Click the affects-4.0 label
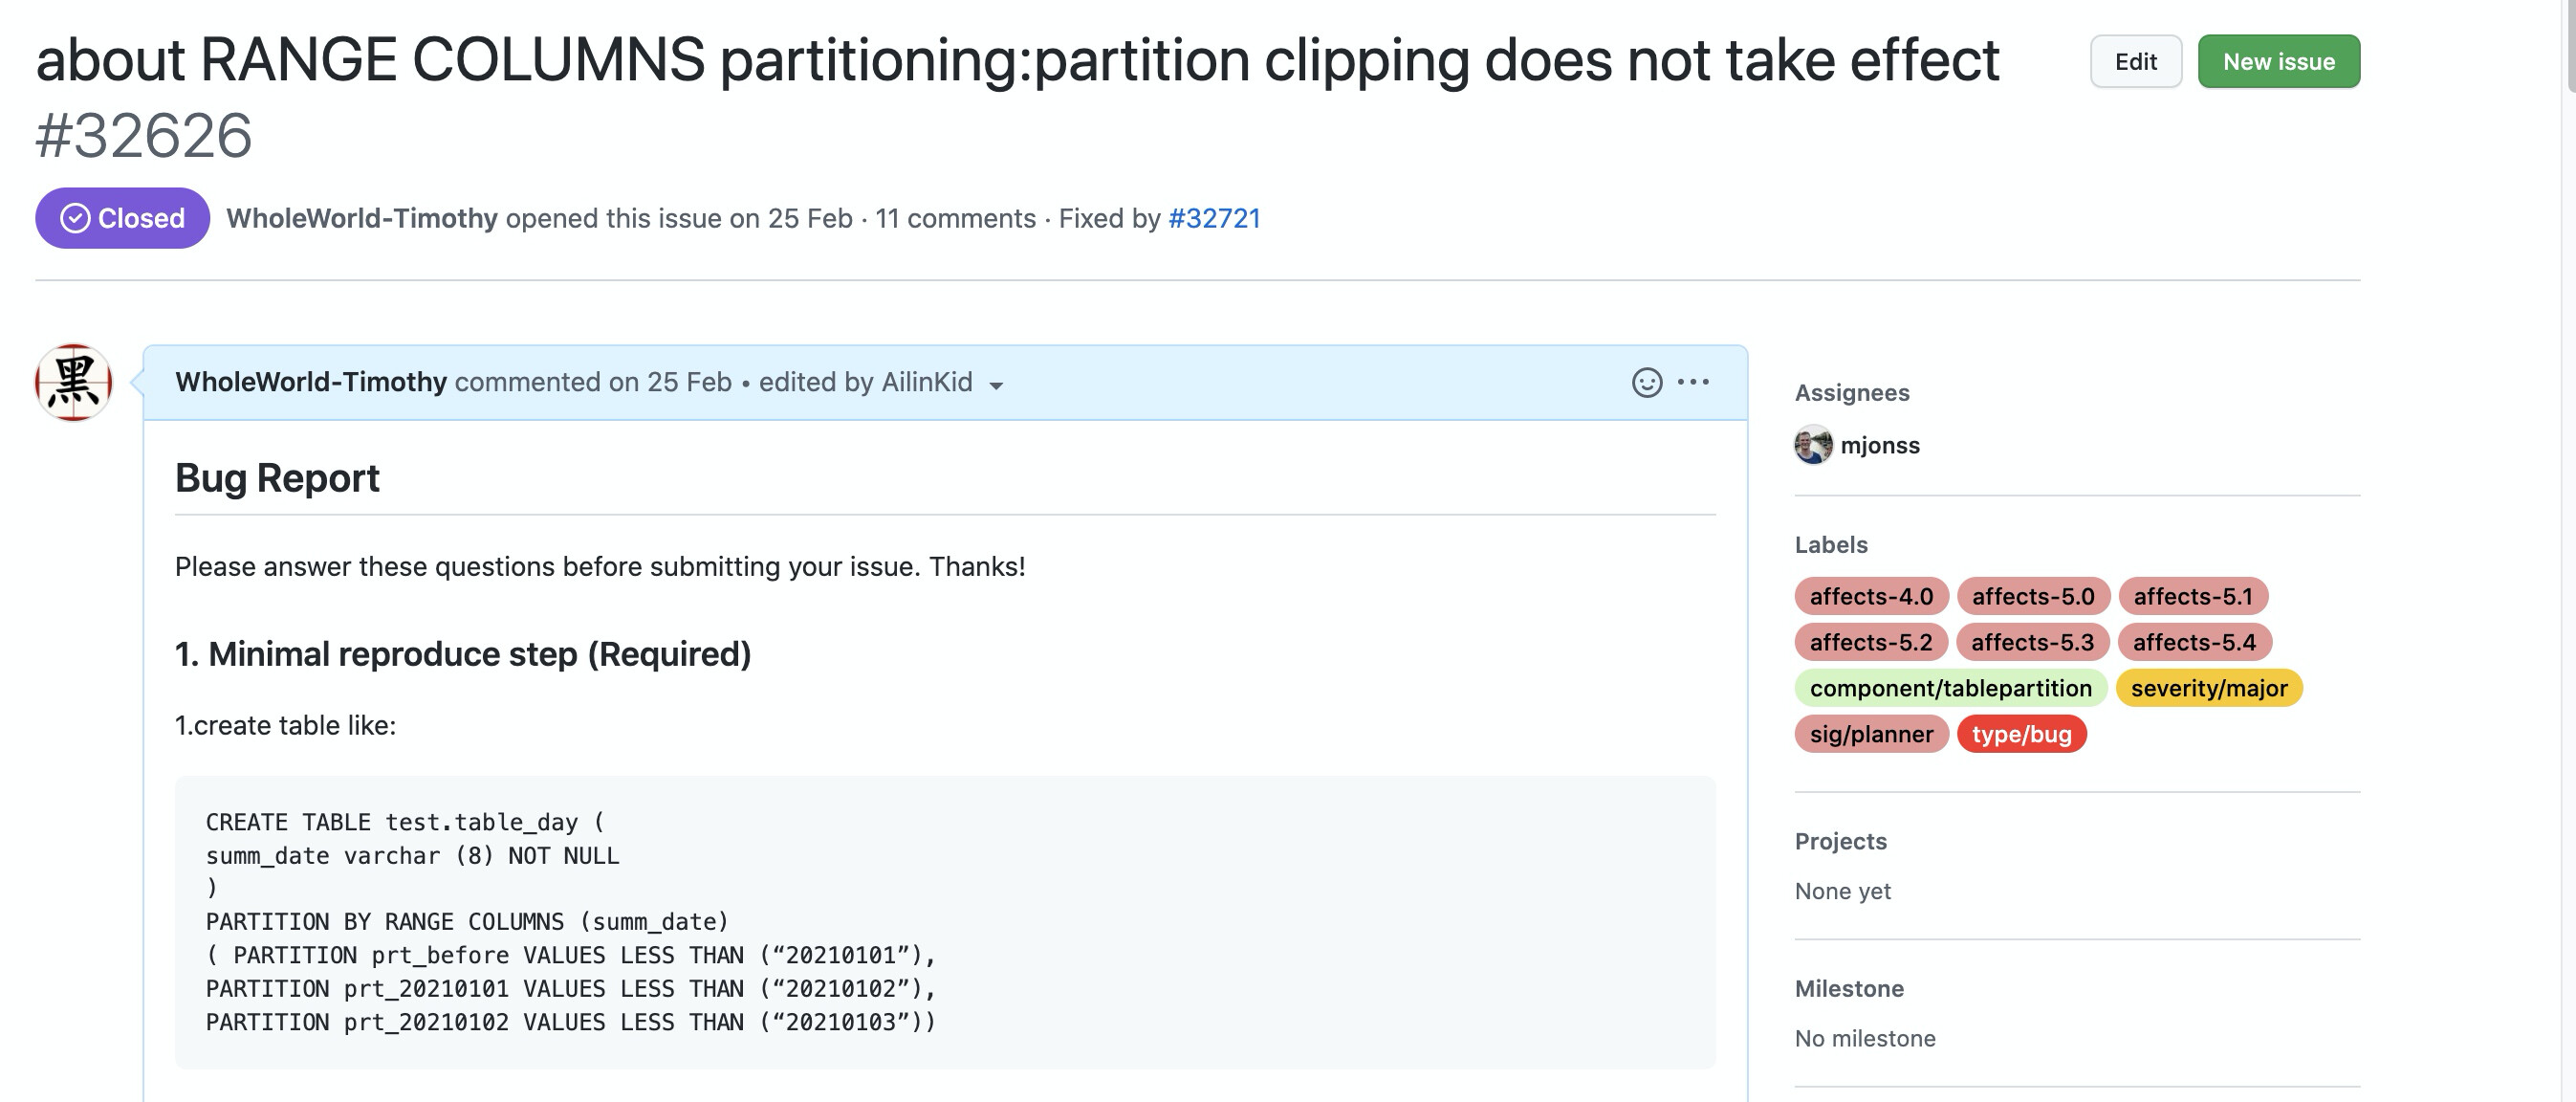 [1870, 596]
